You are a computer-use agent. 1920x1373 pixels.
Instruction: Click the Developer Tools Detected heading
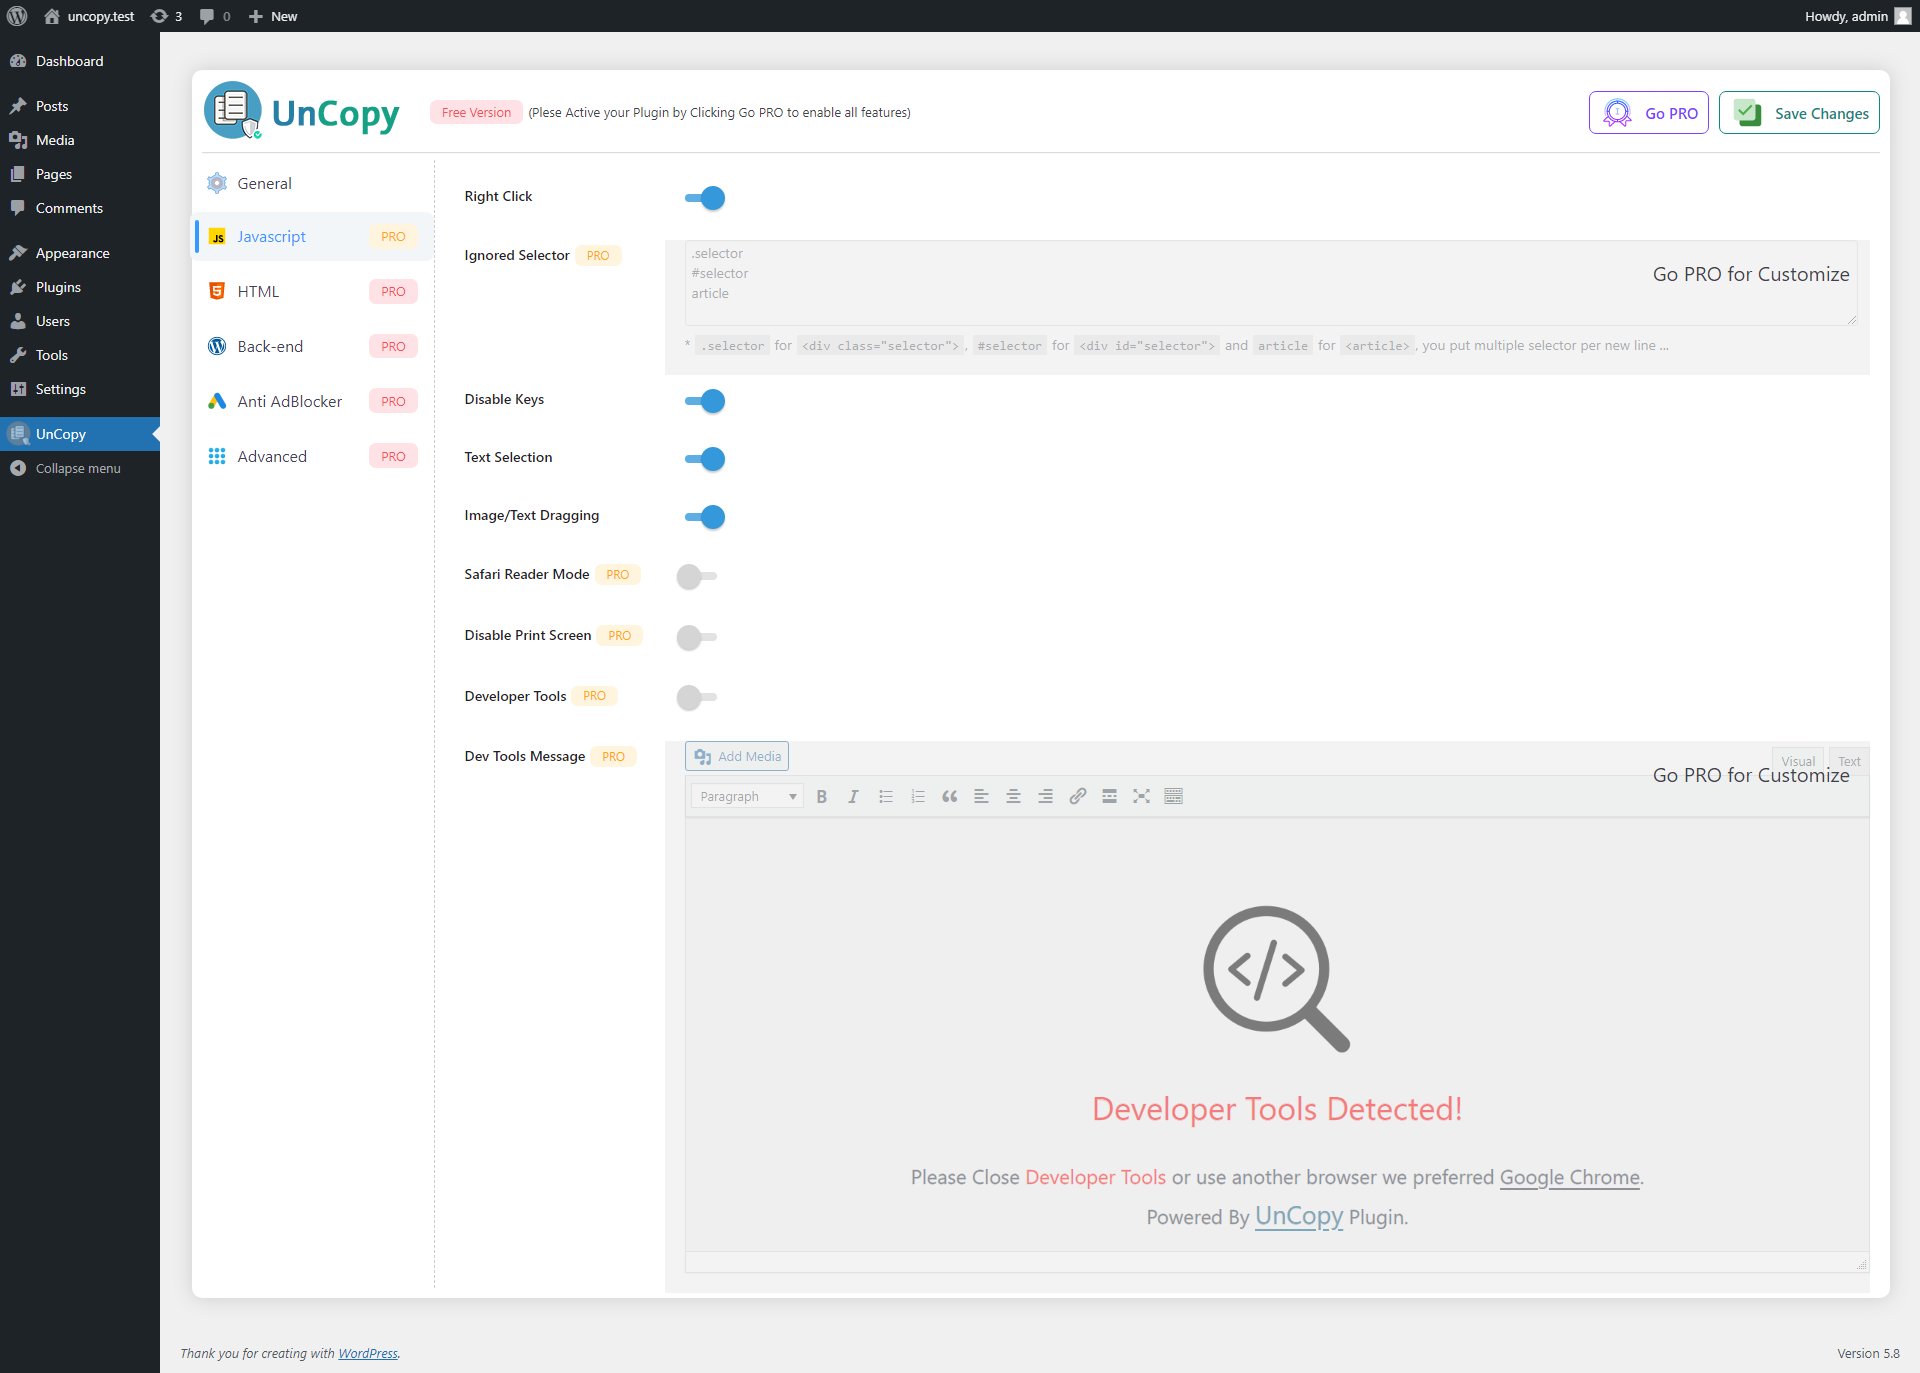click(1277, 1109)
